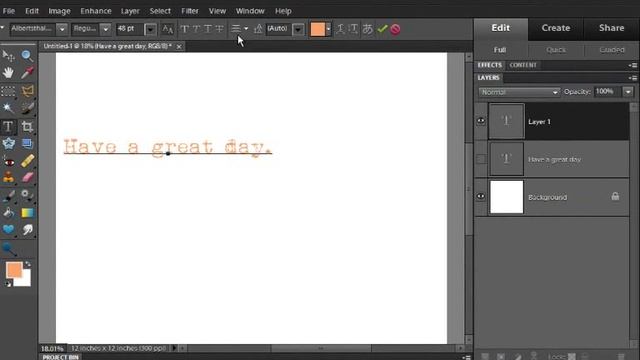This screenshot has height=360, width=640.
Task: Toggle Anti-aliased text option
Action: [x=168, y=29]
